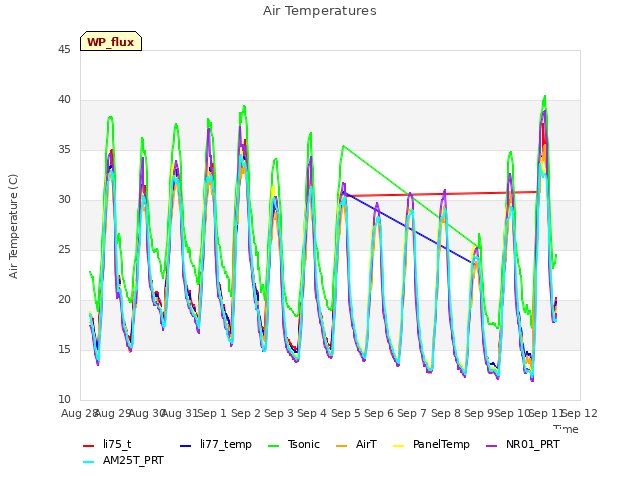
Task: Click the cyan AM25T_PRT legend color marker
Action: (89, 462)
